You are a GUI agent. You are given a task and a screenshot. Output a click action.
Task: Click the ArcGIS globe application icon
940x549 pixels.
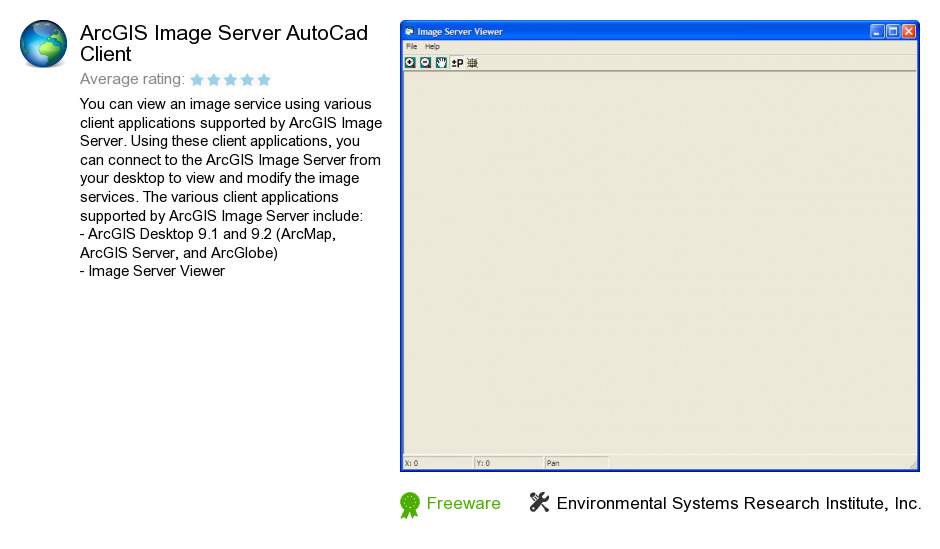[43, 44]
